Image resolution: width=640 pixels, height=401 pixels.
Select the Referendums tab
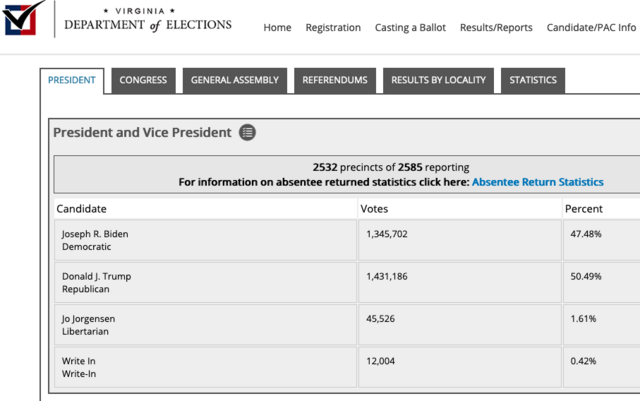click(x=335, y=80)
